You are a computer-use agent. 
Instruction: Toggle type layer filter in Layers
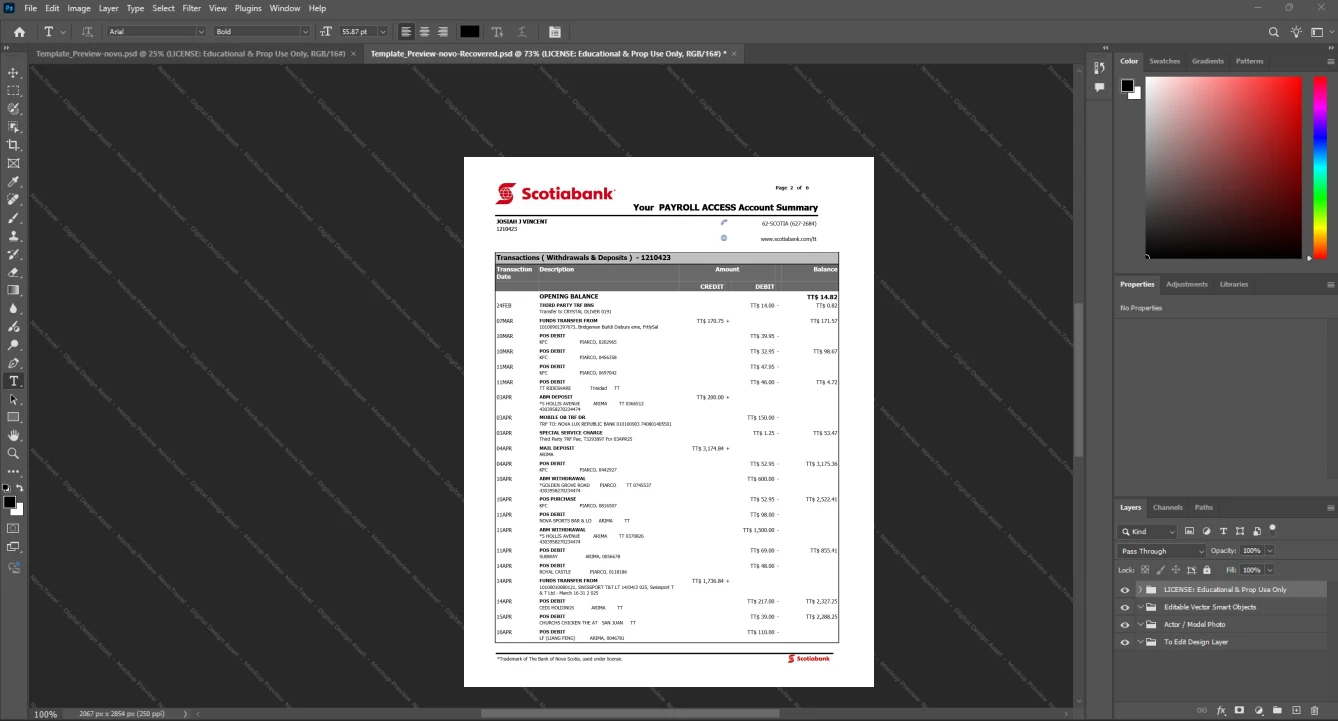[1223, 531]
